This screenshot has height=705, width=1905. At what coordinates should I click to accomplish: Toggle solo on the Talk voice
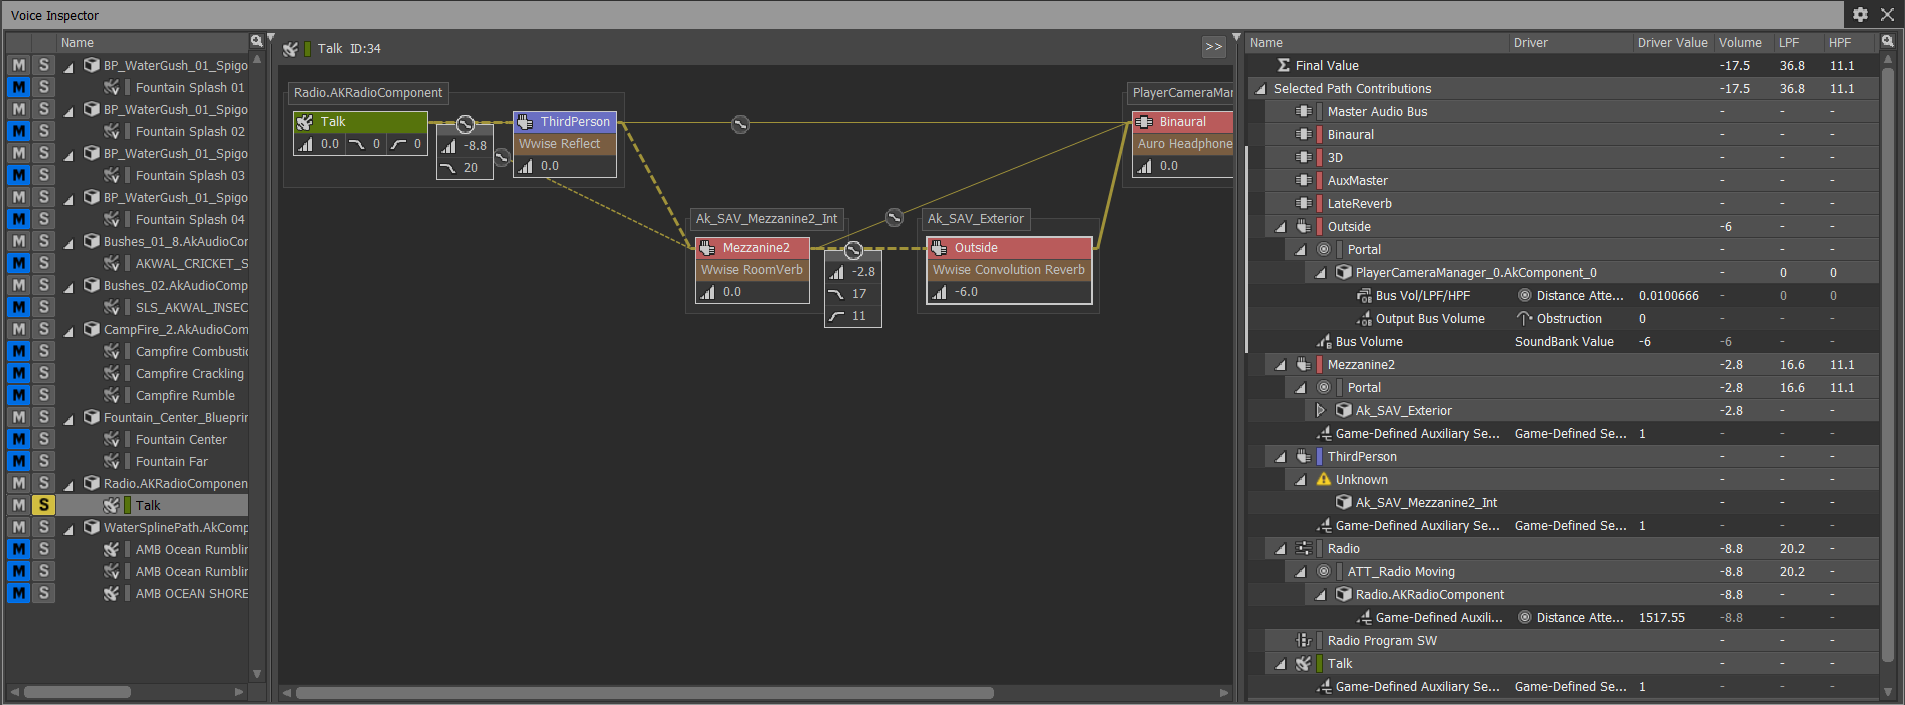(x=43, y=505)
